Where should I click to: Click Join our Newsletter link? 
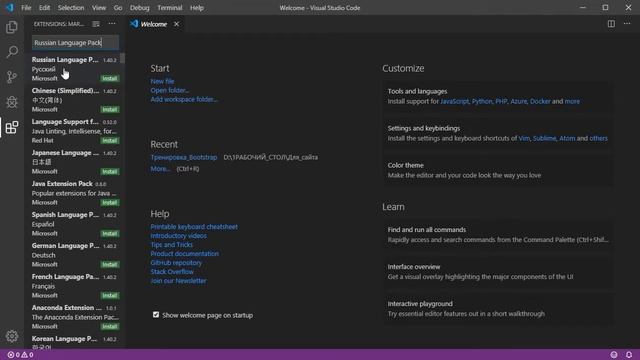tap(178, 280)
